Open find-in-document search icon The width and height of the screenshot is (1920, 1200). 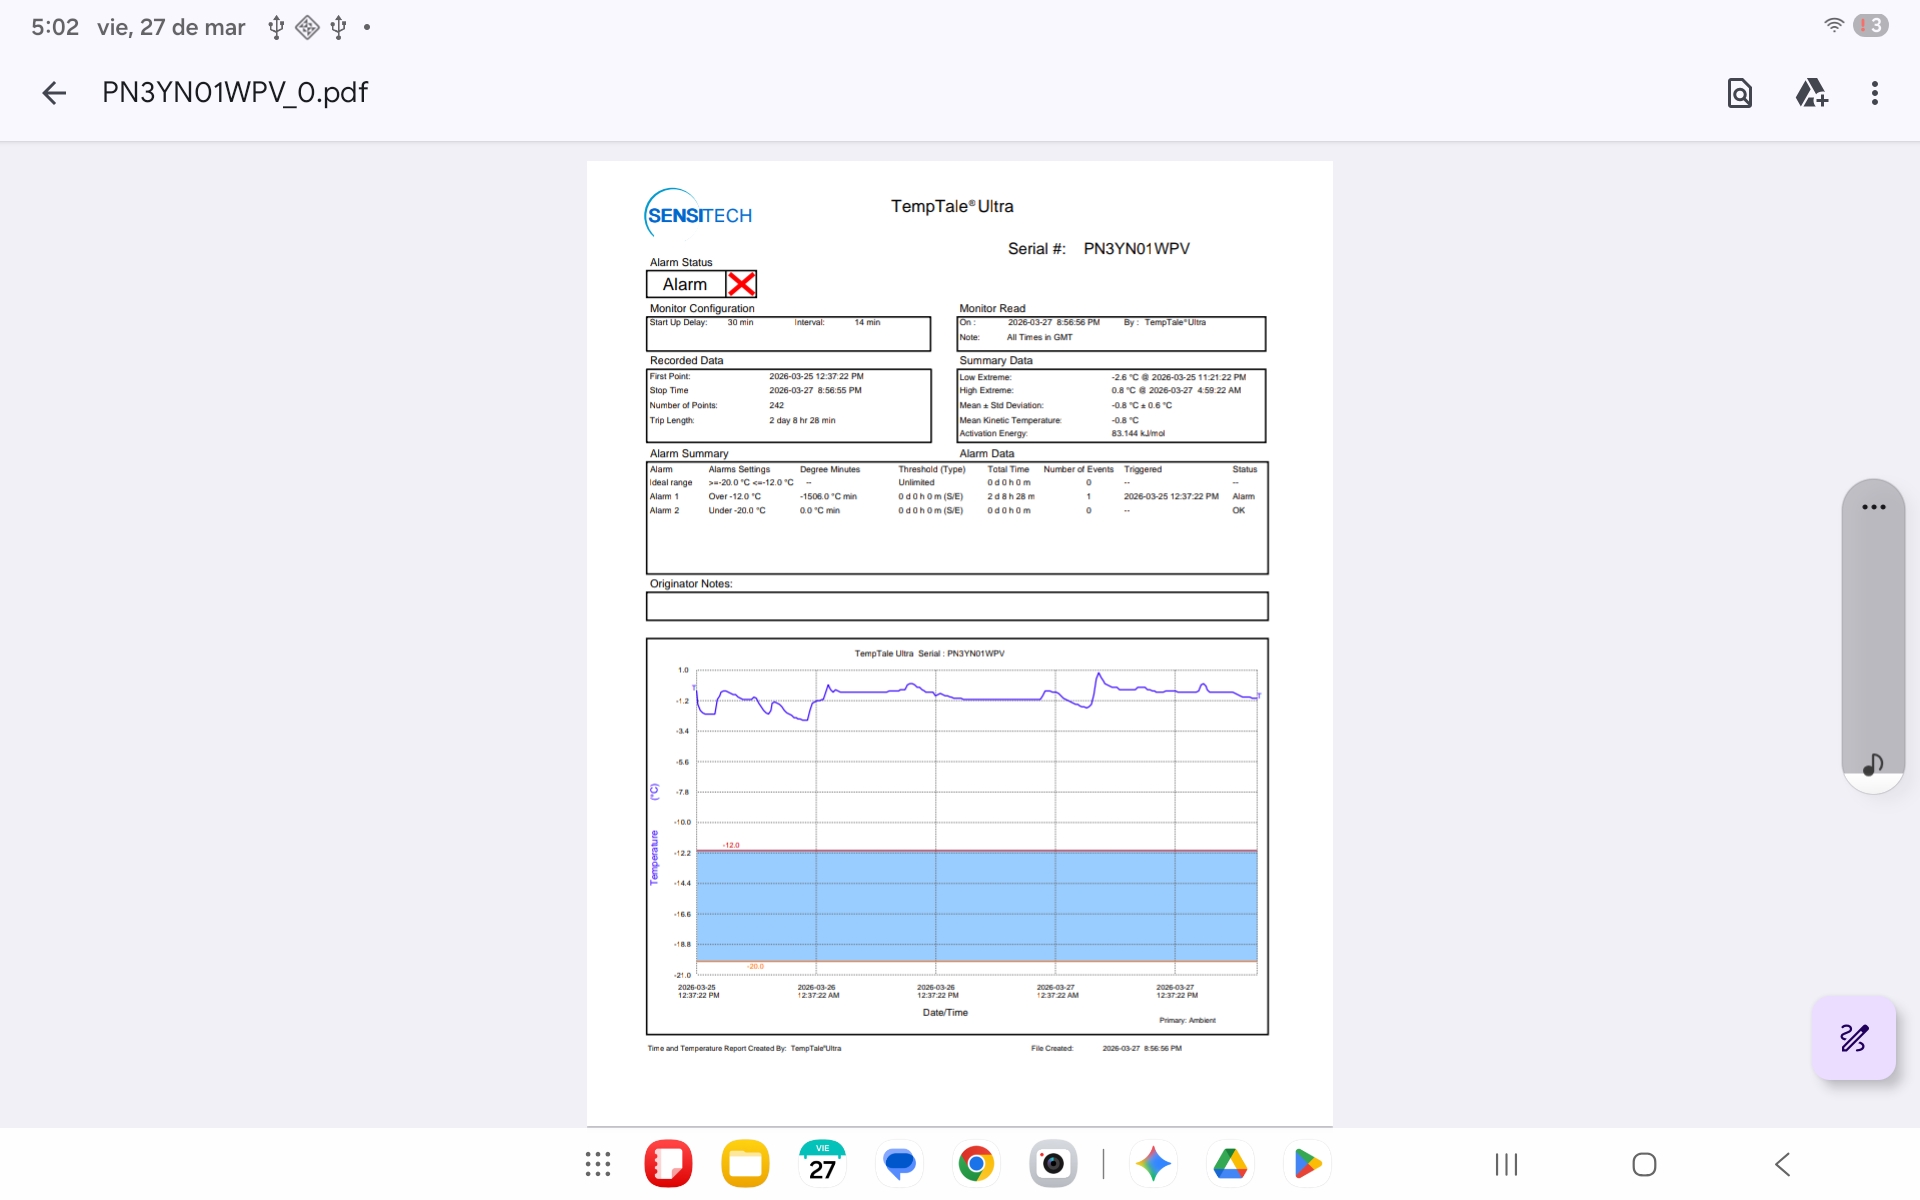[1740, 93]
